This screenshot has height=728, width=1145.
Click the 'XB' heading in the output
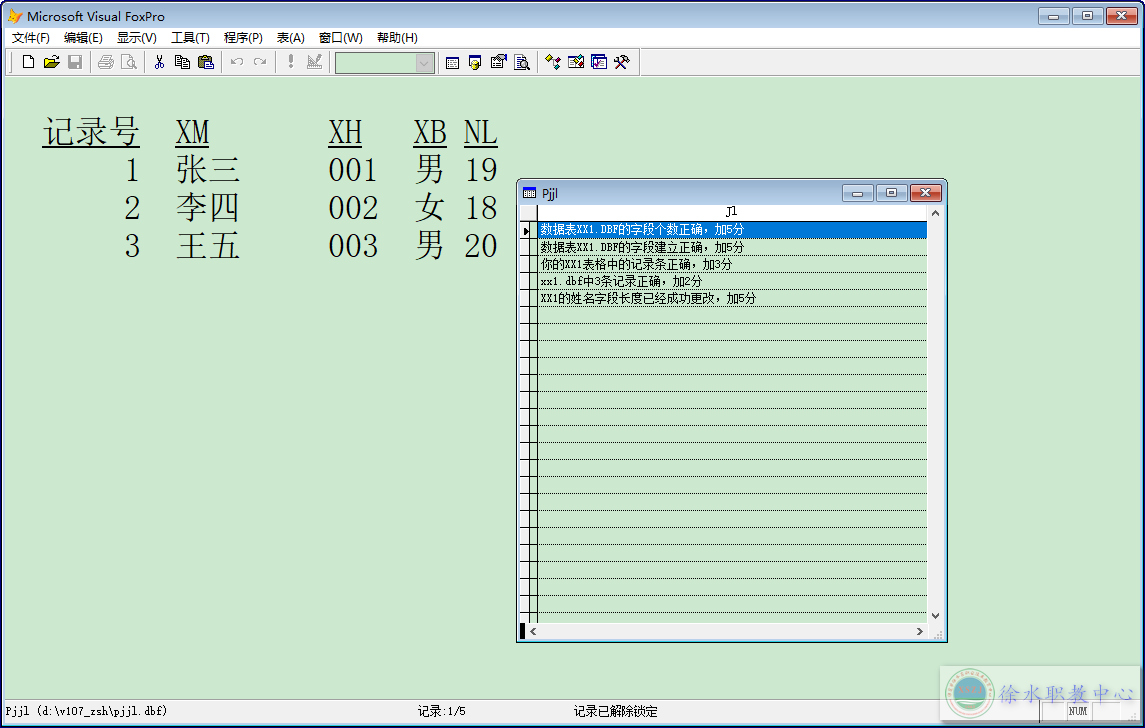430,132
